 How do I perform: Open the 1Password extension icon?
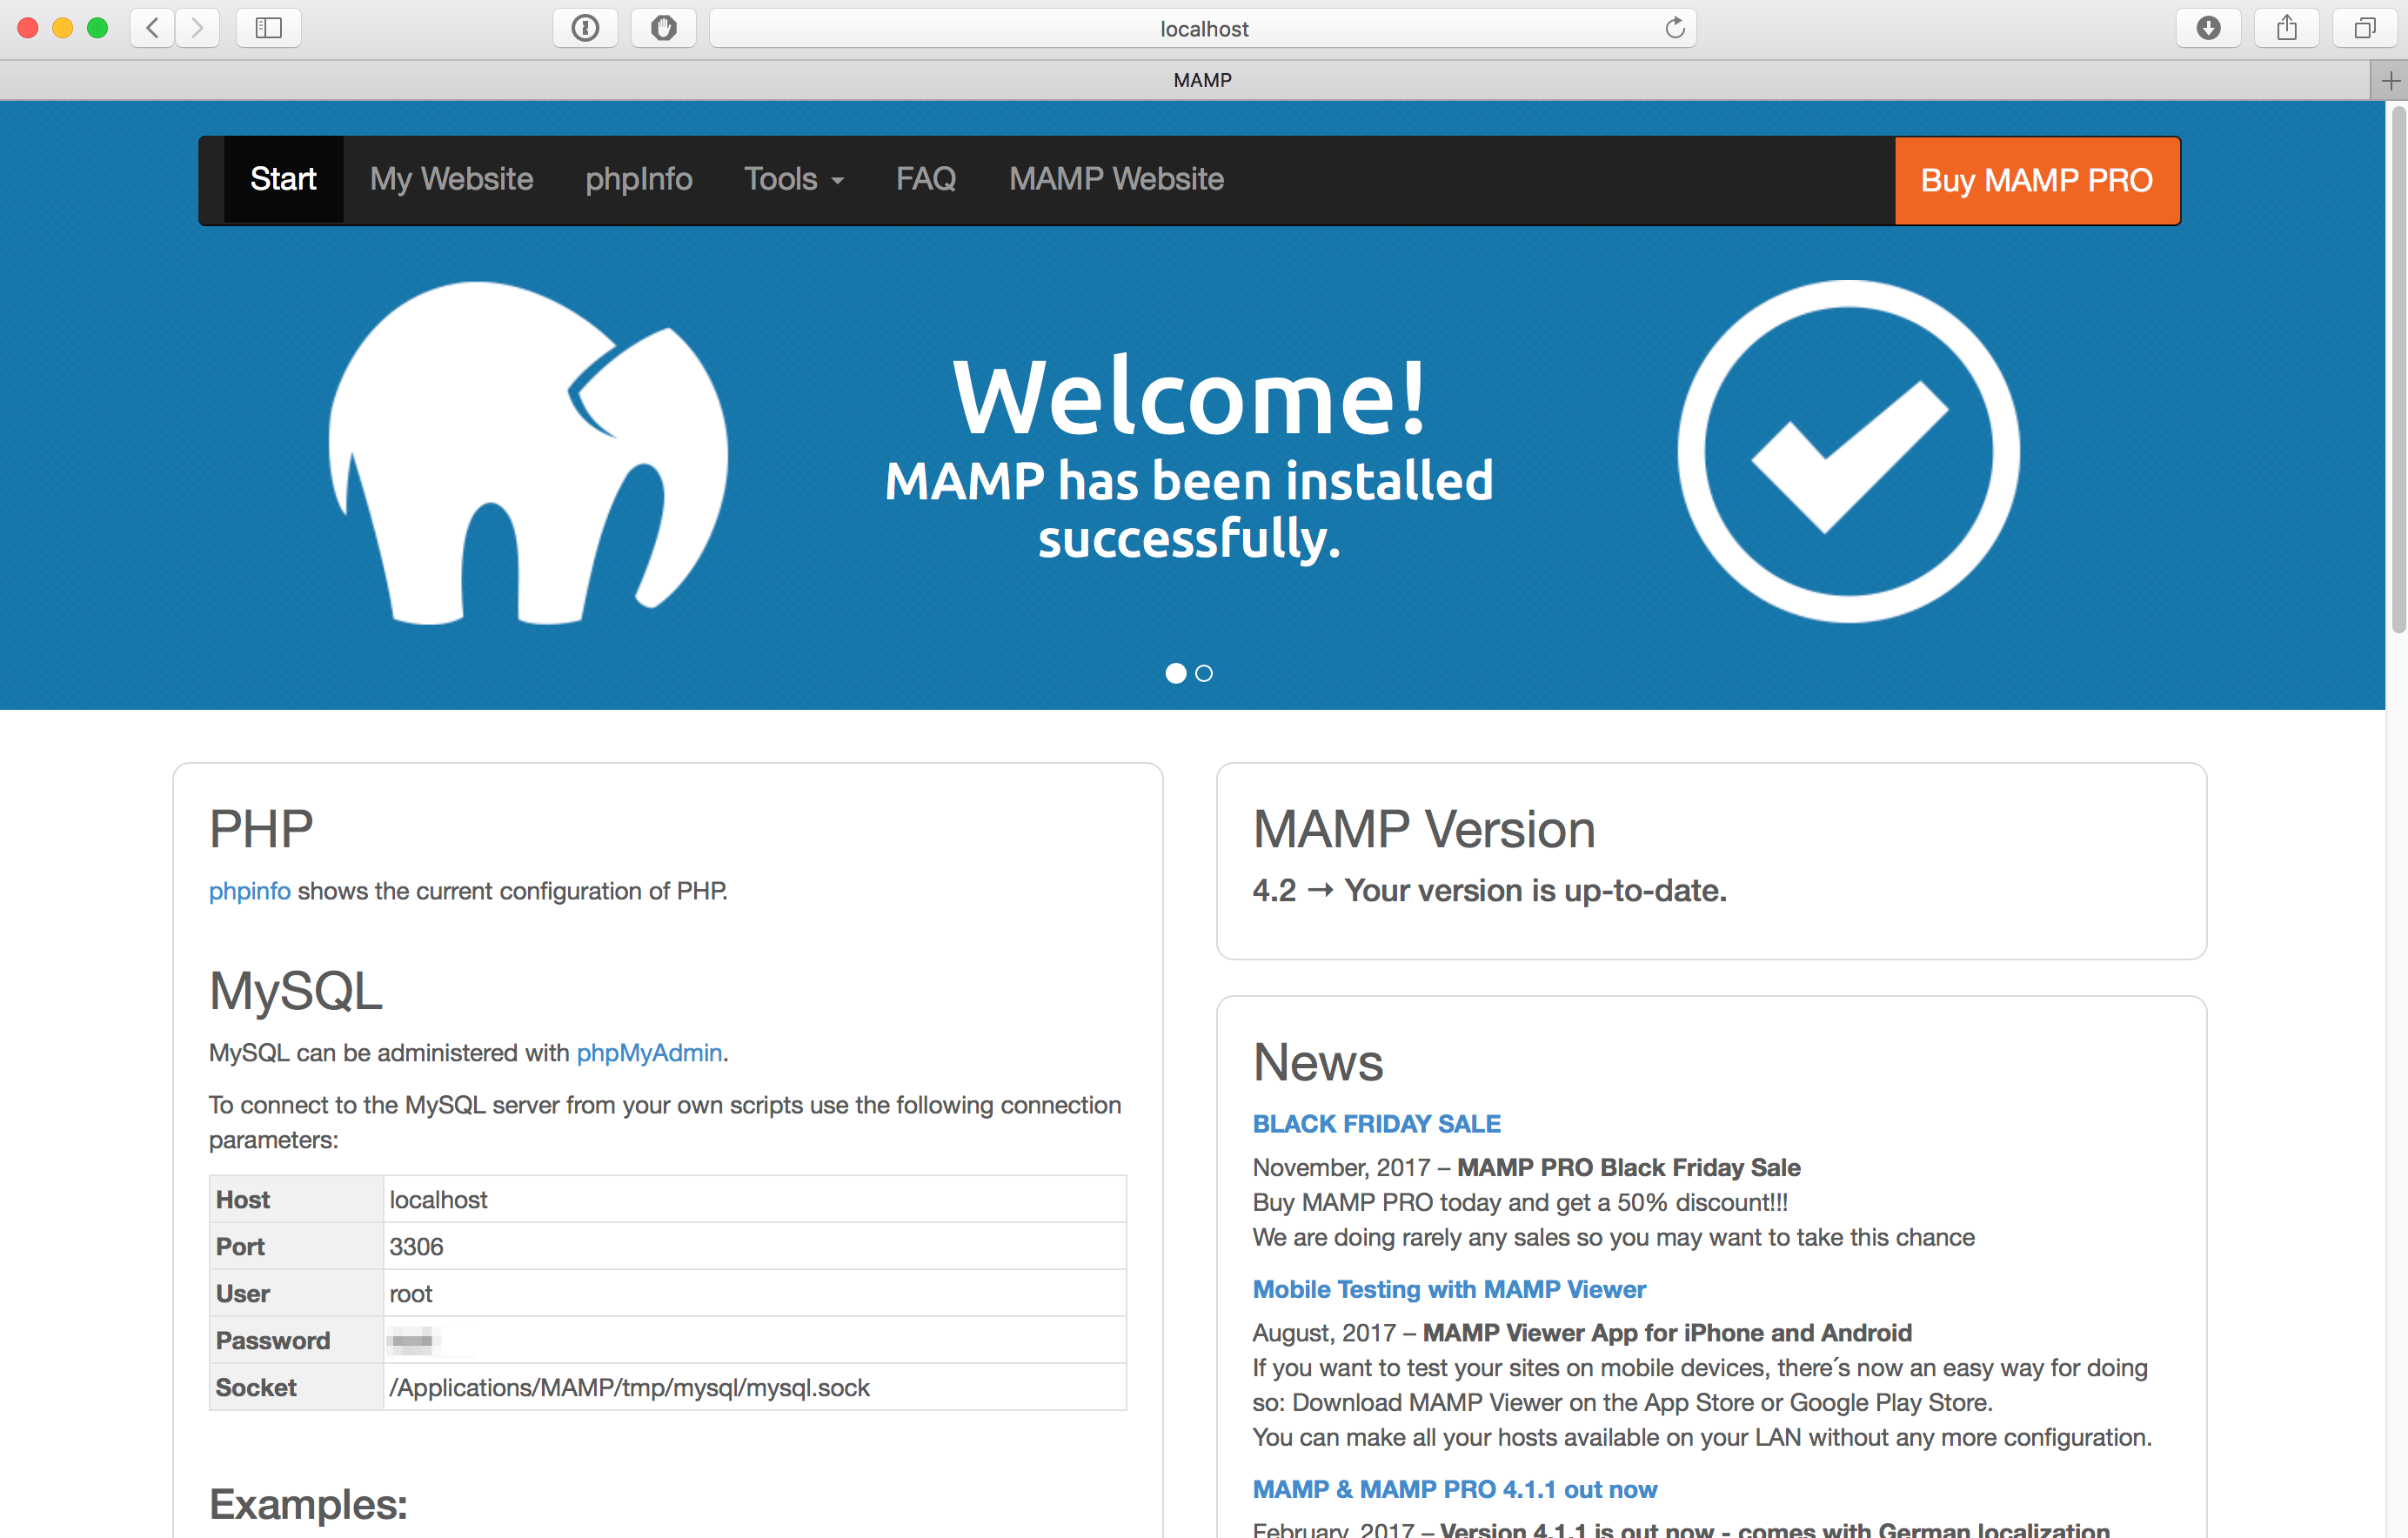(586, 28)
